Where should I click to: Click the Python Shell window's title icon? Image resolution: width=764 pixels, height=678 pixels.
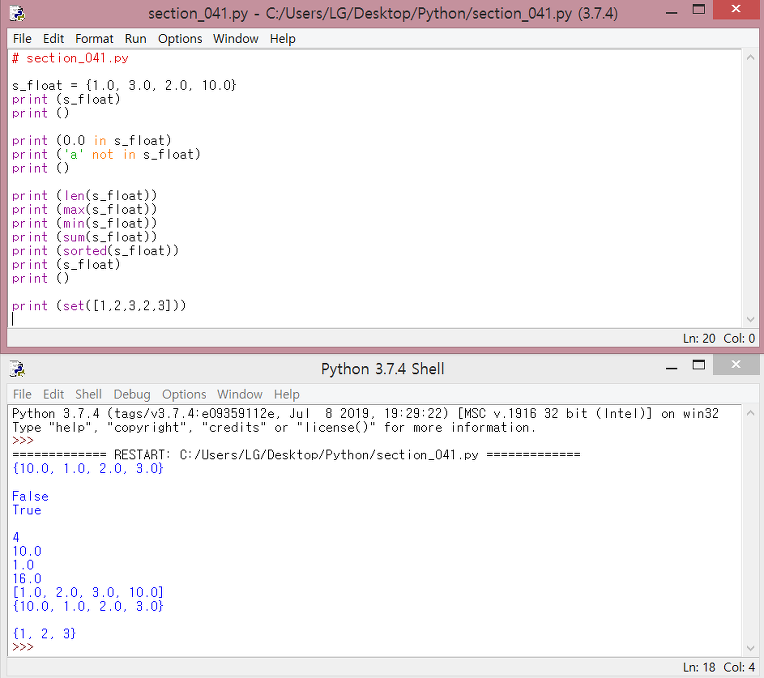coord(17,369)
